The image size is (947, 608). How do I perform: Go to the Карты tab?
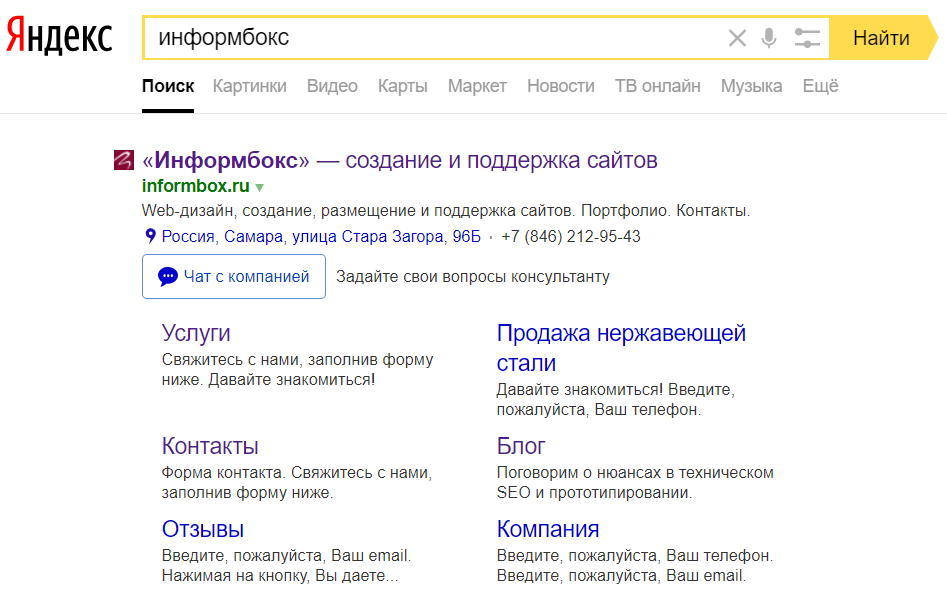click(403, 86)
